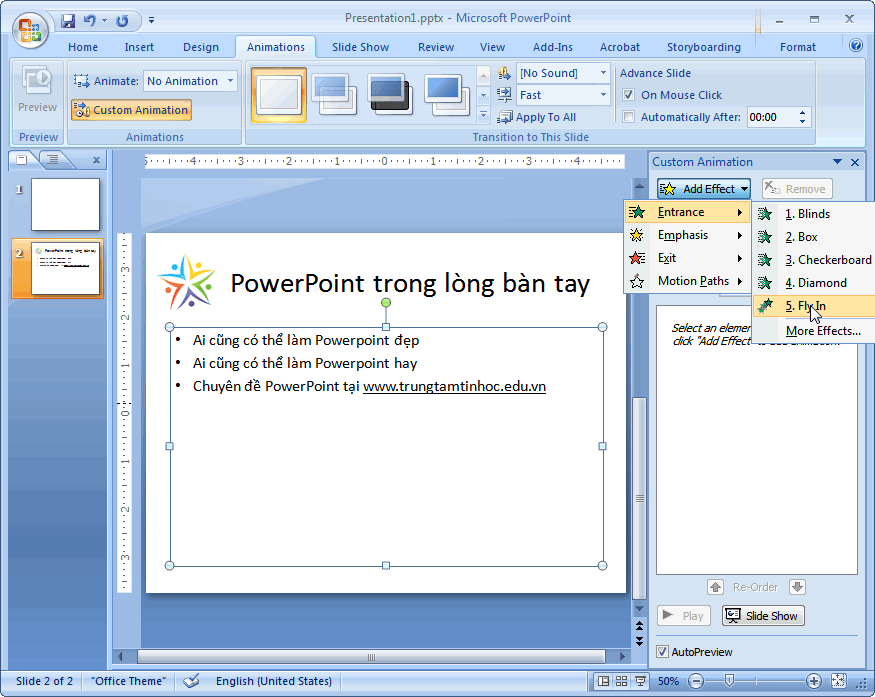The width and height of the screenshot is (875, 697).
Task: Customize Quick Access Toolbar dropdown
Action: 151,21
